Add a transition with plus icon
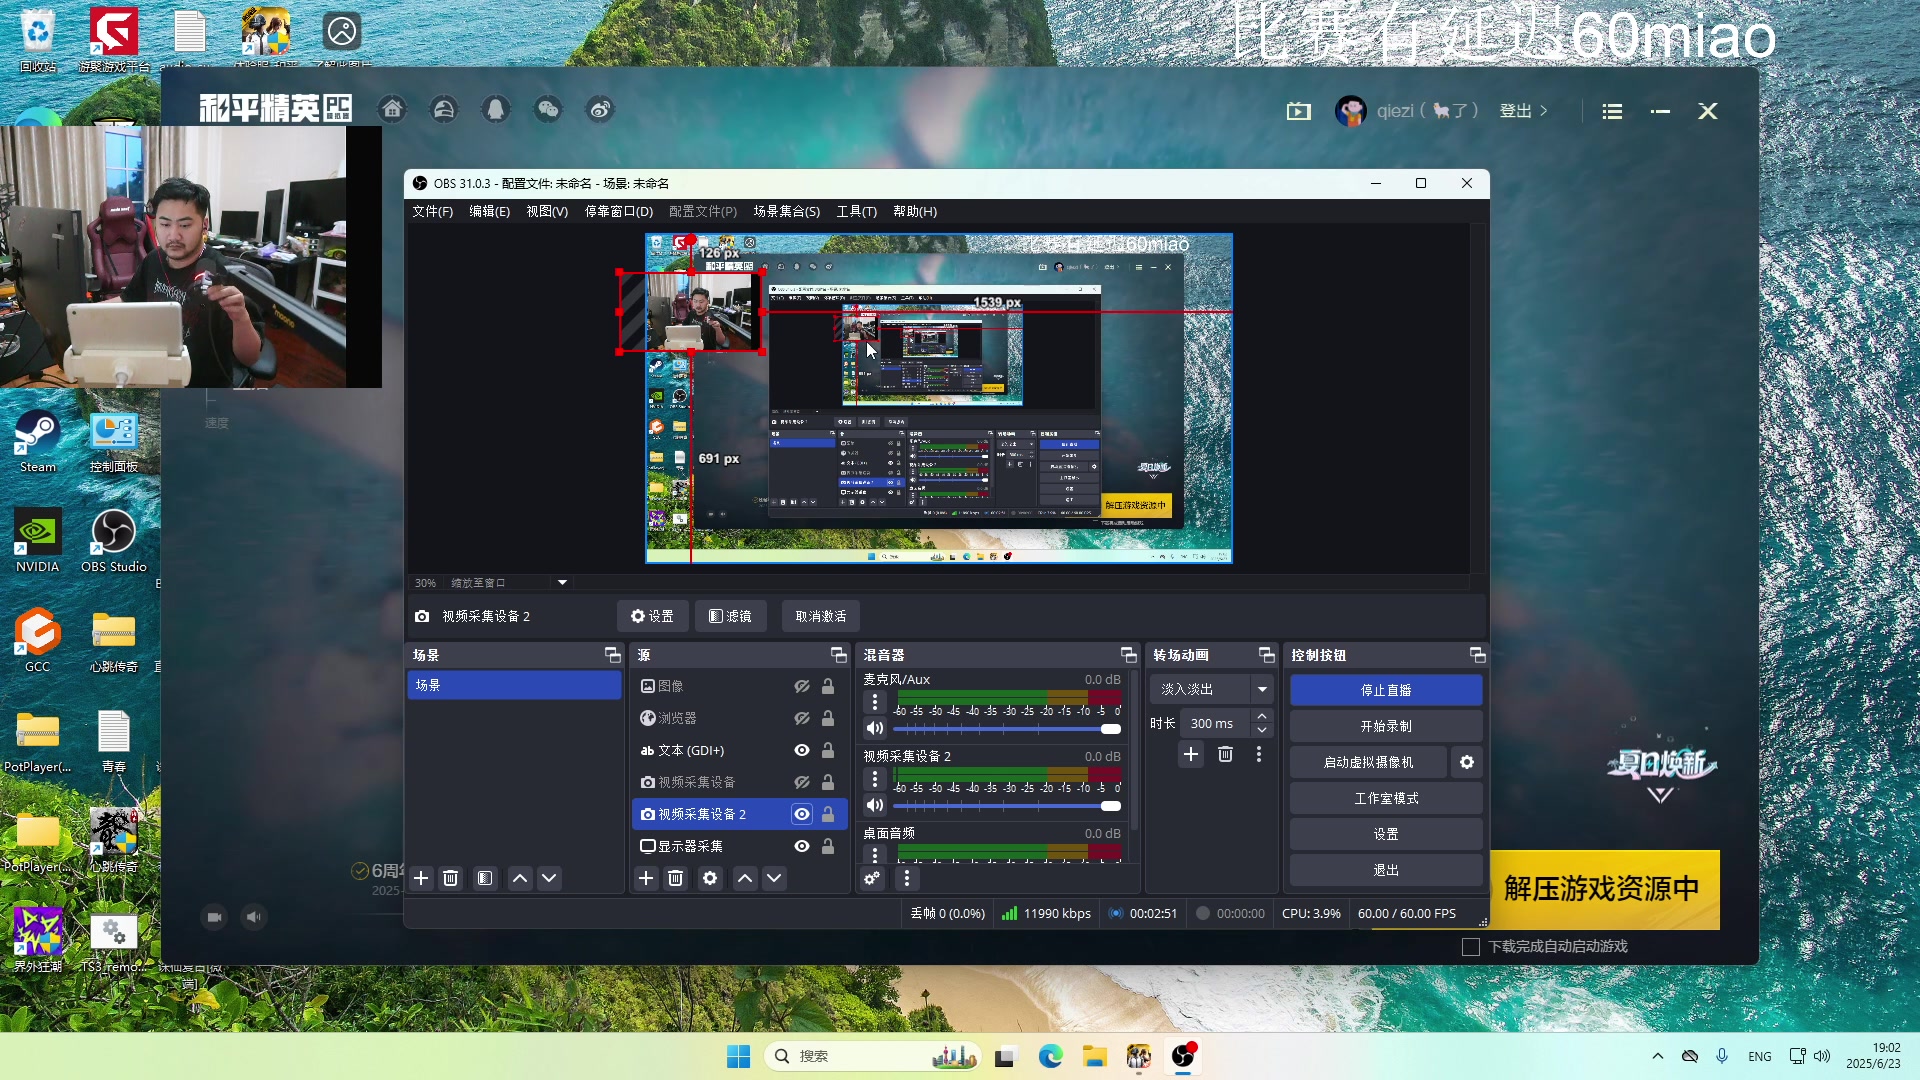Screen dimensions: 1920x1080 pos(1191,754)
